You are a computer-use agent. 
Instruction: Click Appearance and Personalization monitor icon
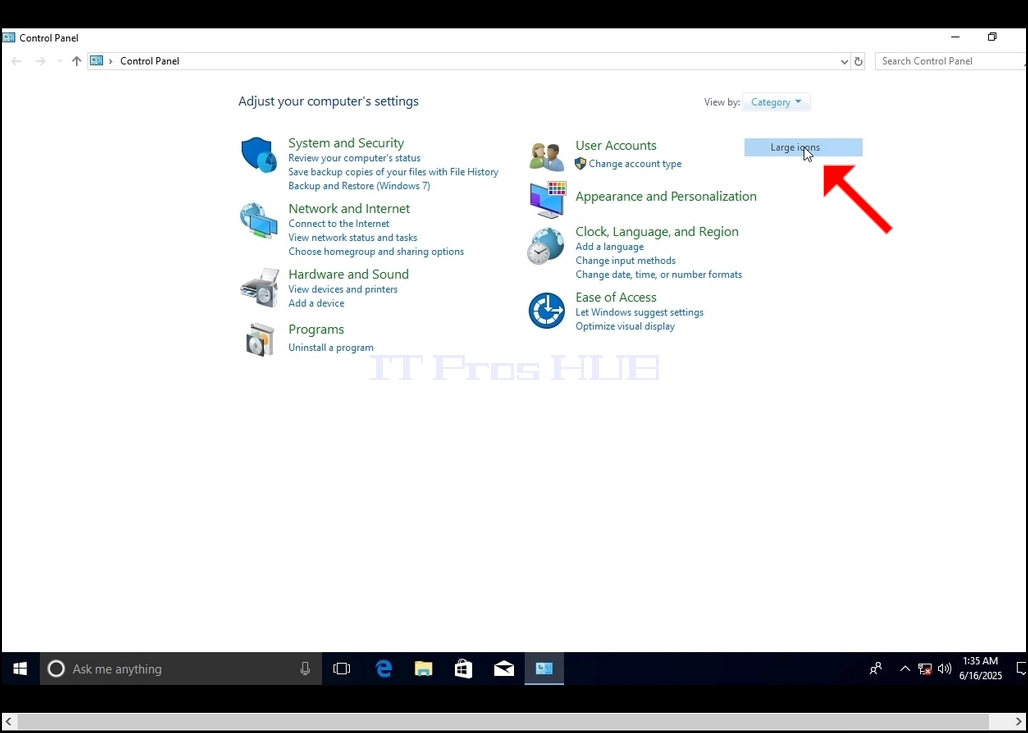(x=547, y=200)
